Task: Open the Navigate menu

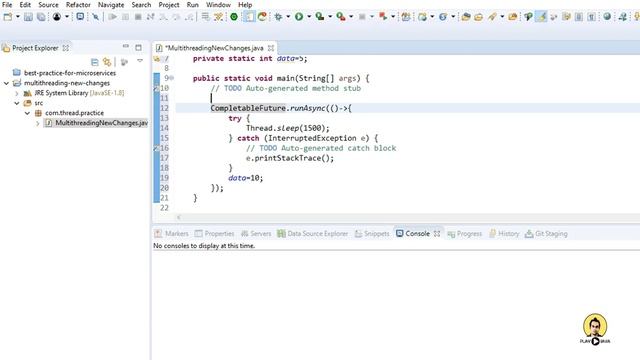Action: (x=111, y=4)
